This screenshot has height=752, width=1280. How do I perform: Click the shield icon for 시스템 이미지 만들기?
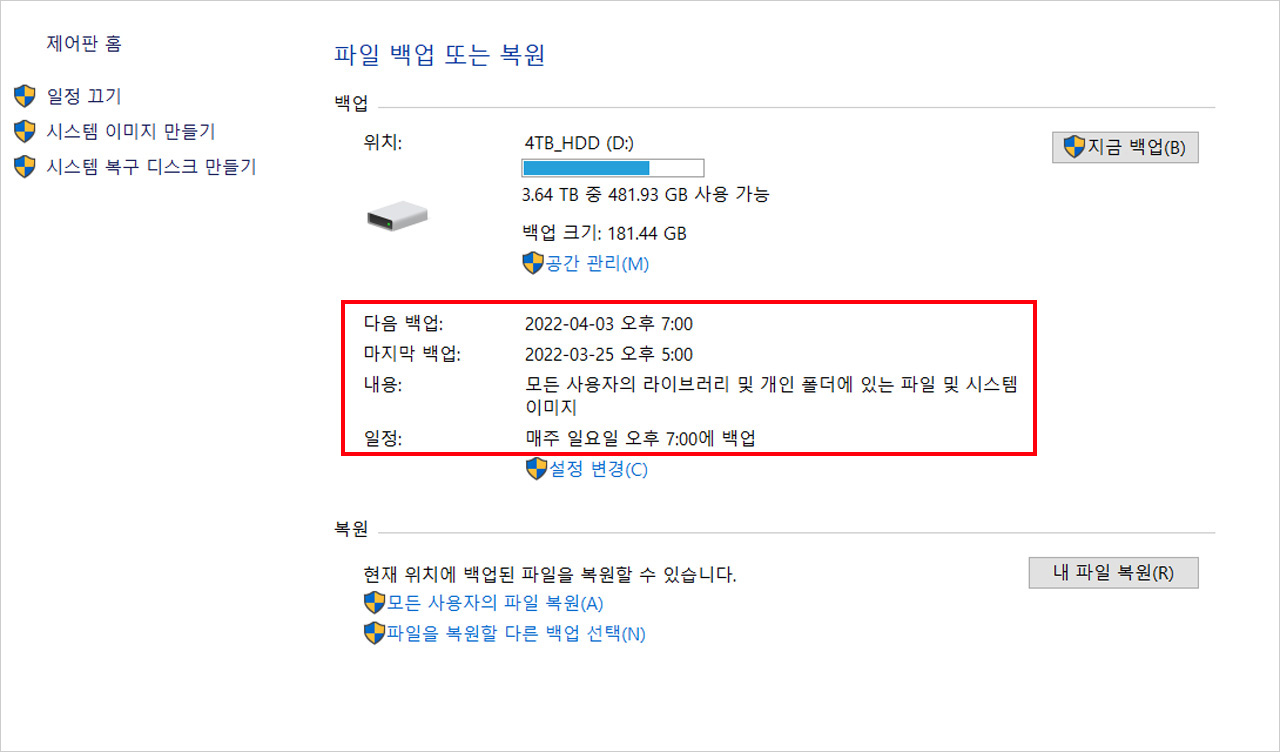click(25, 131)
